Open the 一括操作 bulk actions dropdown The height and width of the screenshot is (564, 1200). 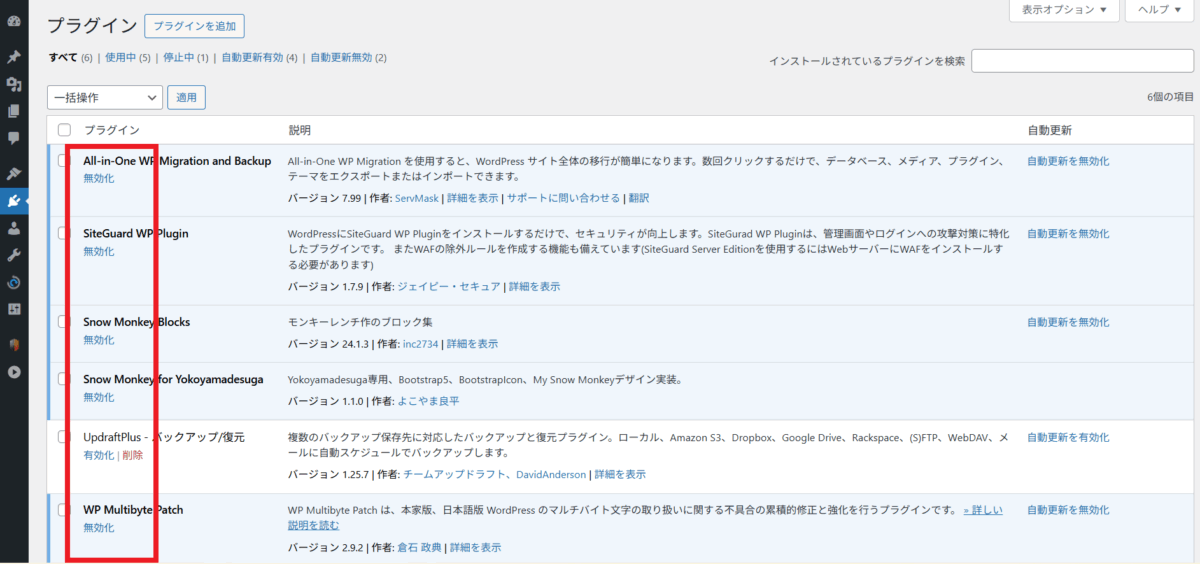(104, 97)
